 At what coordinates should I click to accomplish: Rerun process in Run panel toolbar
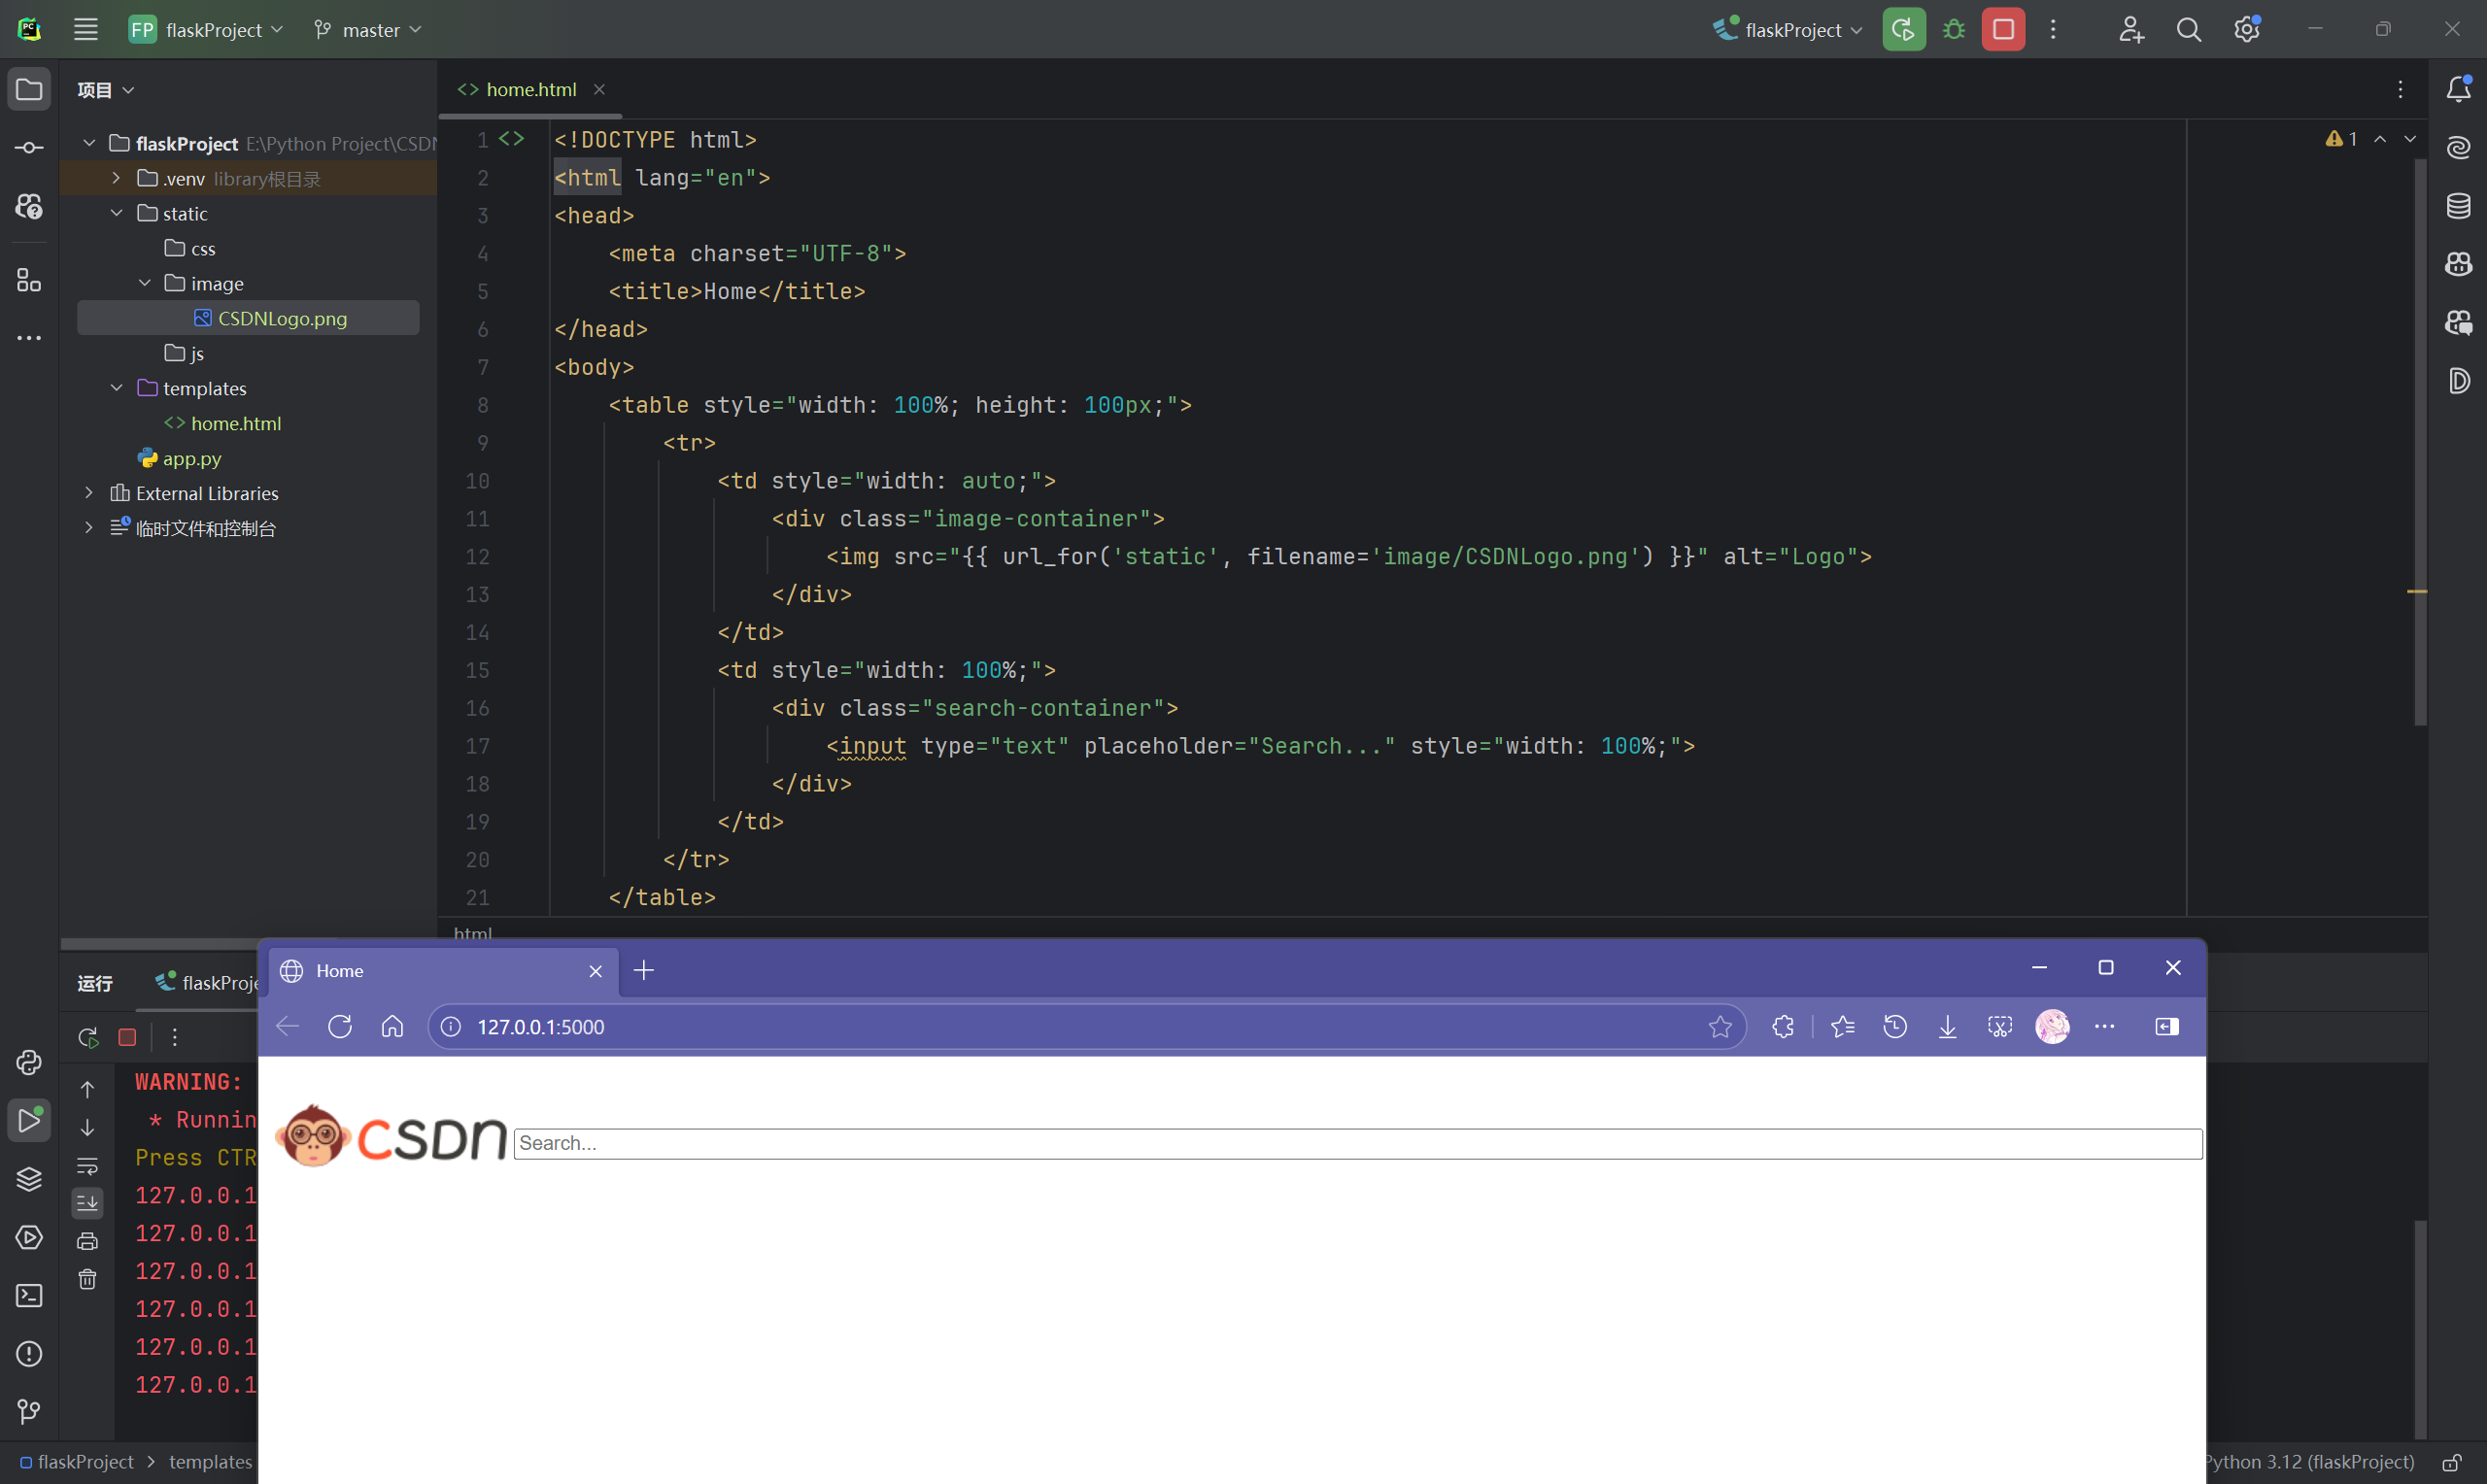coord(88,1037)
